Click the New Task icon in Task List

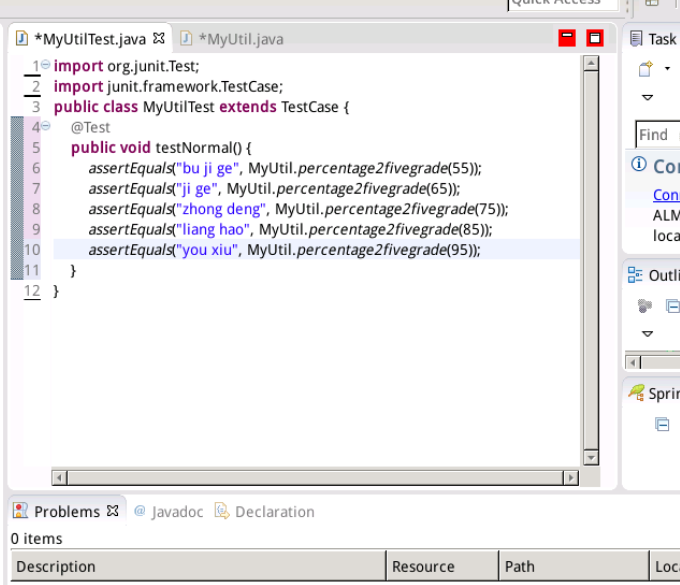coord(646,69)
